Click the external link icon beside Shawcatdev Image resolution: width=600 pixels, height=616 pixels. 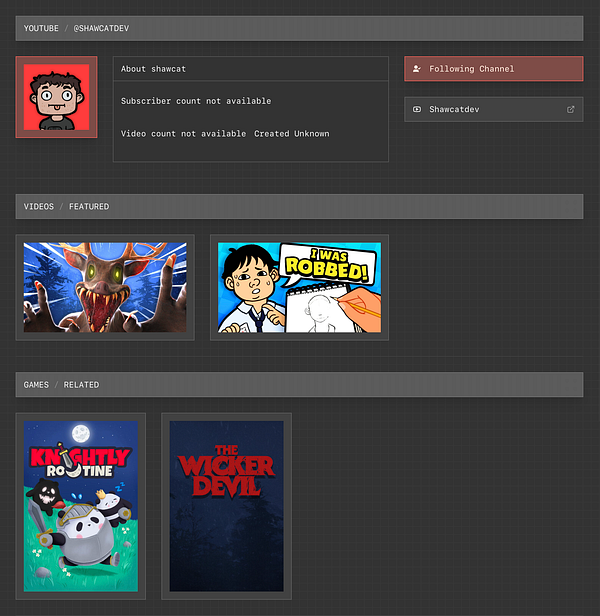pyautogui.click(x=571, y=109)
